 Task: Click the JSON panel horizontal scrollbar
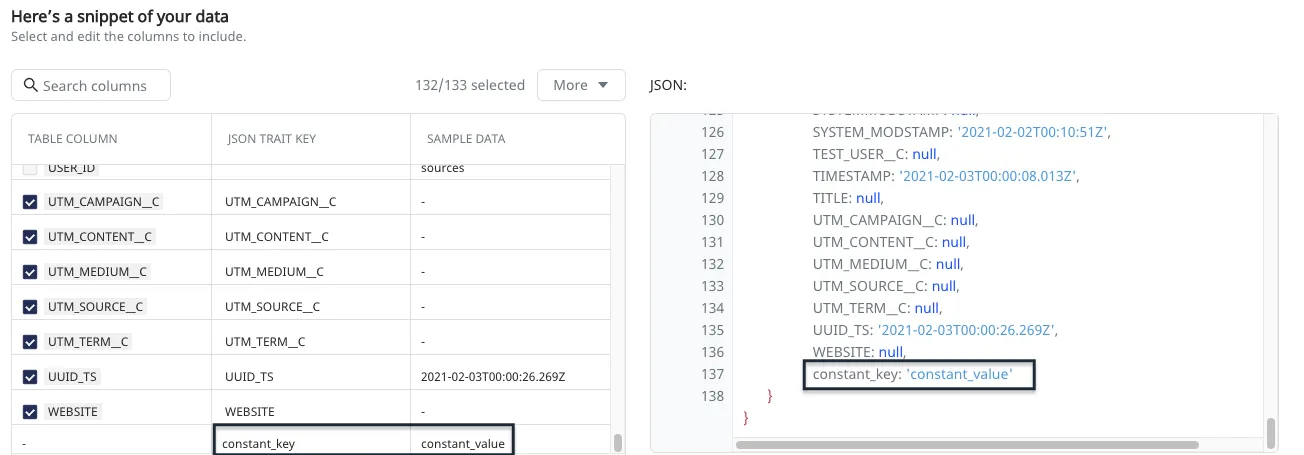coord(967,444)
